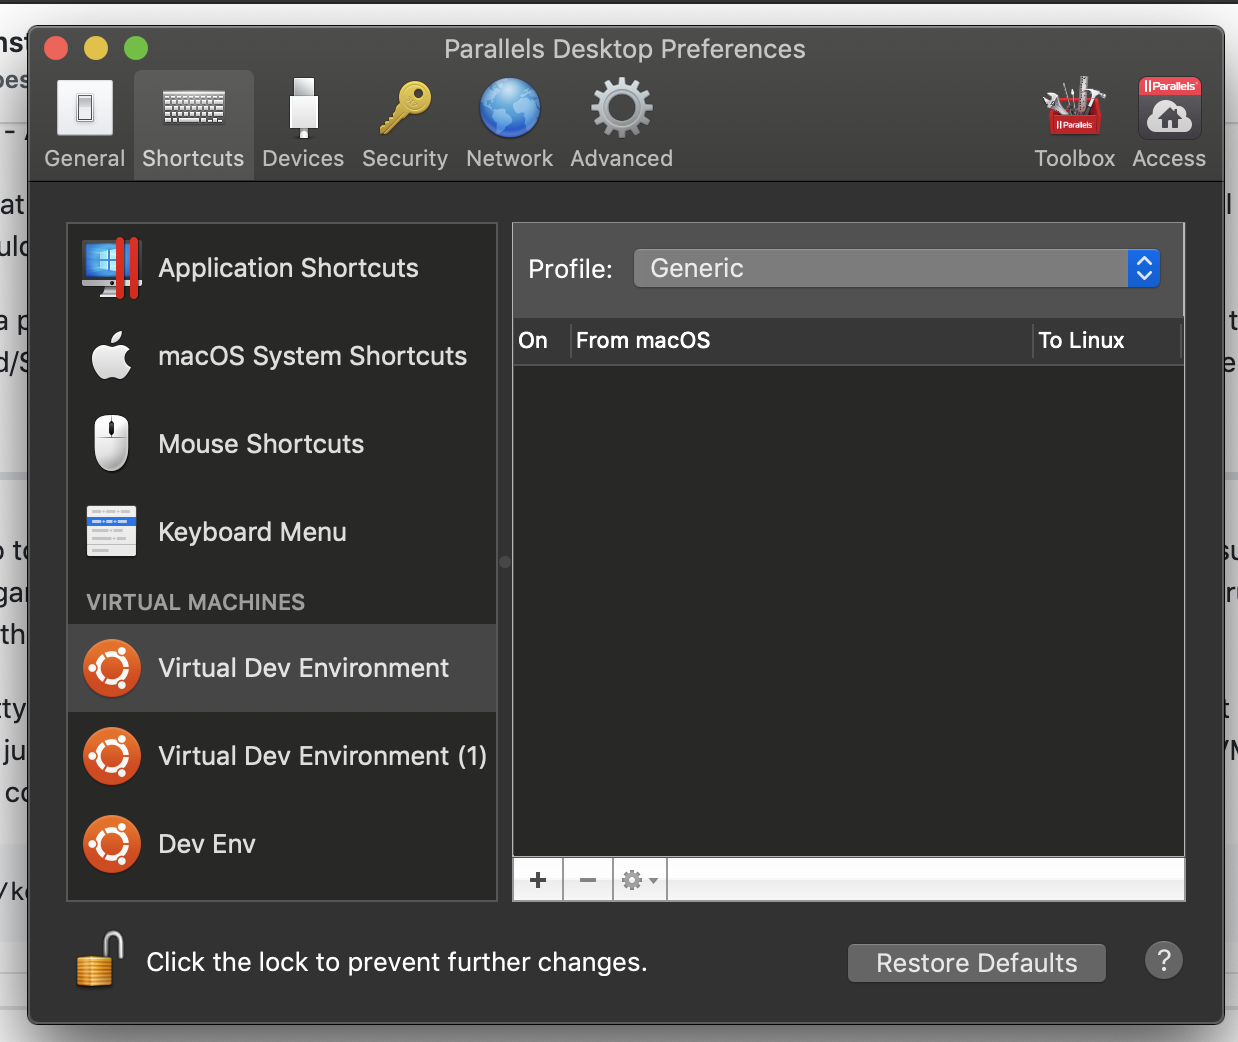Click the green zoom window button

click(x=136, y=48)
